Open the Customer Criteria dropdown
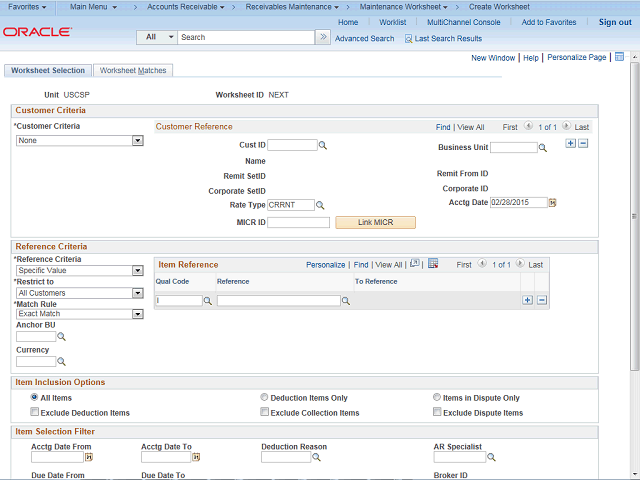Screen dimensions: 640x480 (138, 141)
